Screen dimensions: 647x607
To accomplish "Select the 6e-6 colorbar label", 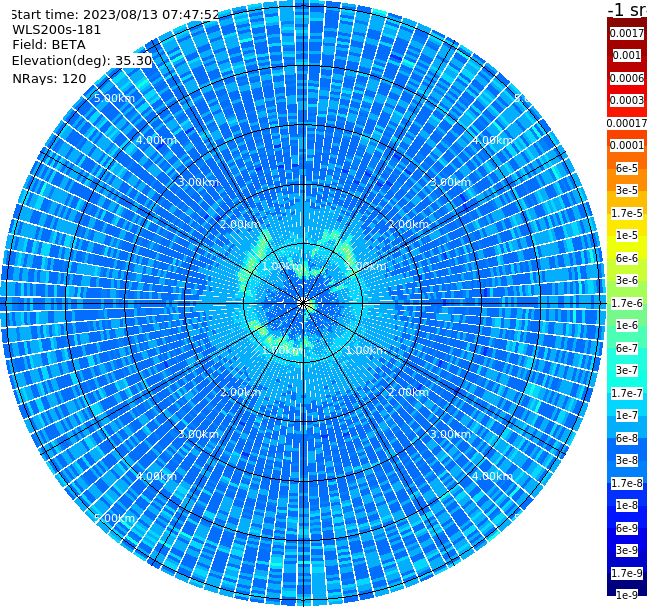I will (627, 258).
